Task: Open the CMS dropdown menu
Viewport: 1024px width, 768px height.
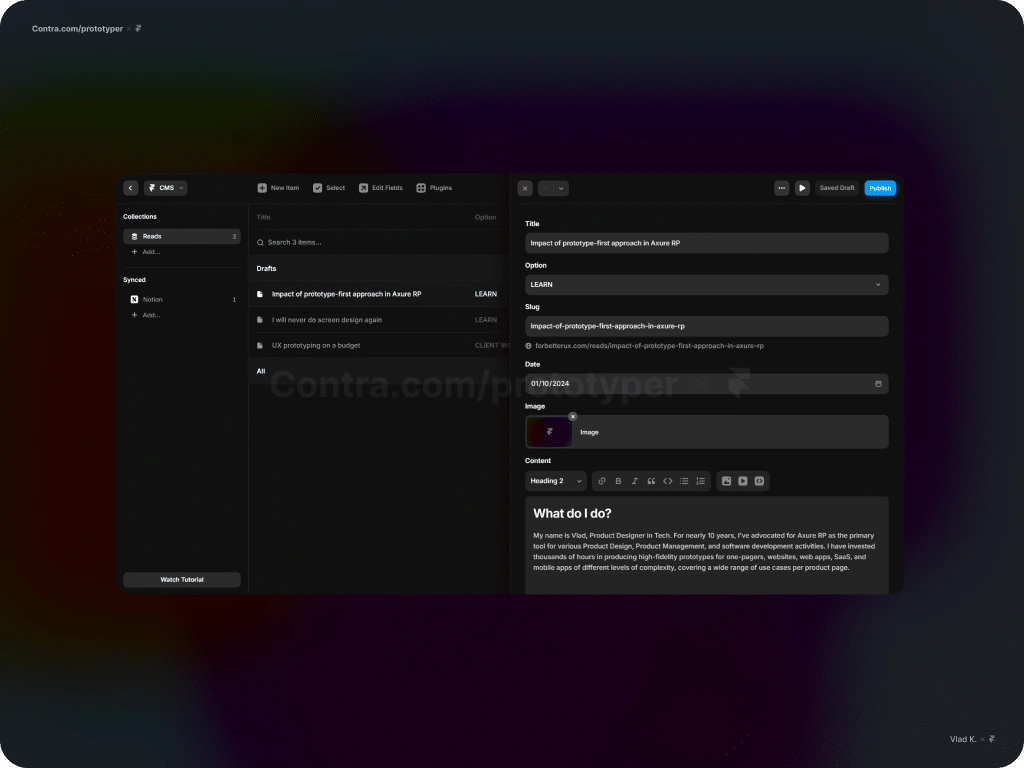Action: coord(166,188)
